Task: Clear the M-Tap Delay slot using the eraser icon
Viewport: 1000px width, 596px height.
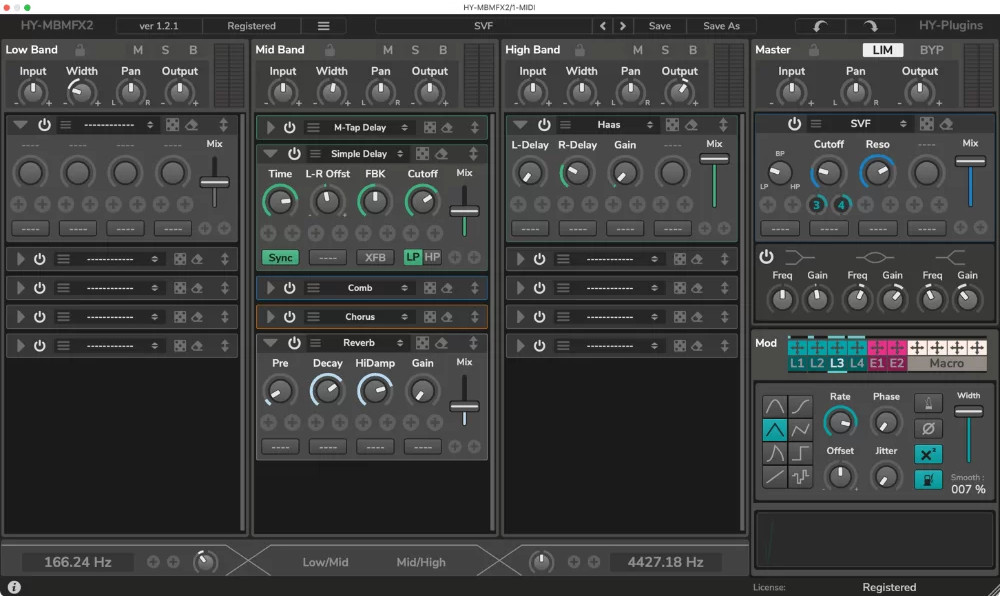Action: tap(448, 127)
